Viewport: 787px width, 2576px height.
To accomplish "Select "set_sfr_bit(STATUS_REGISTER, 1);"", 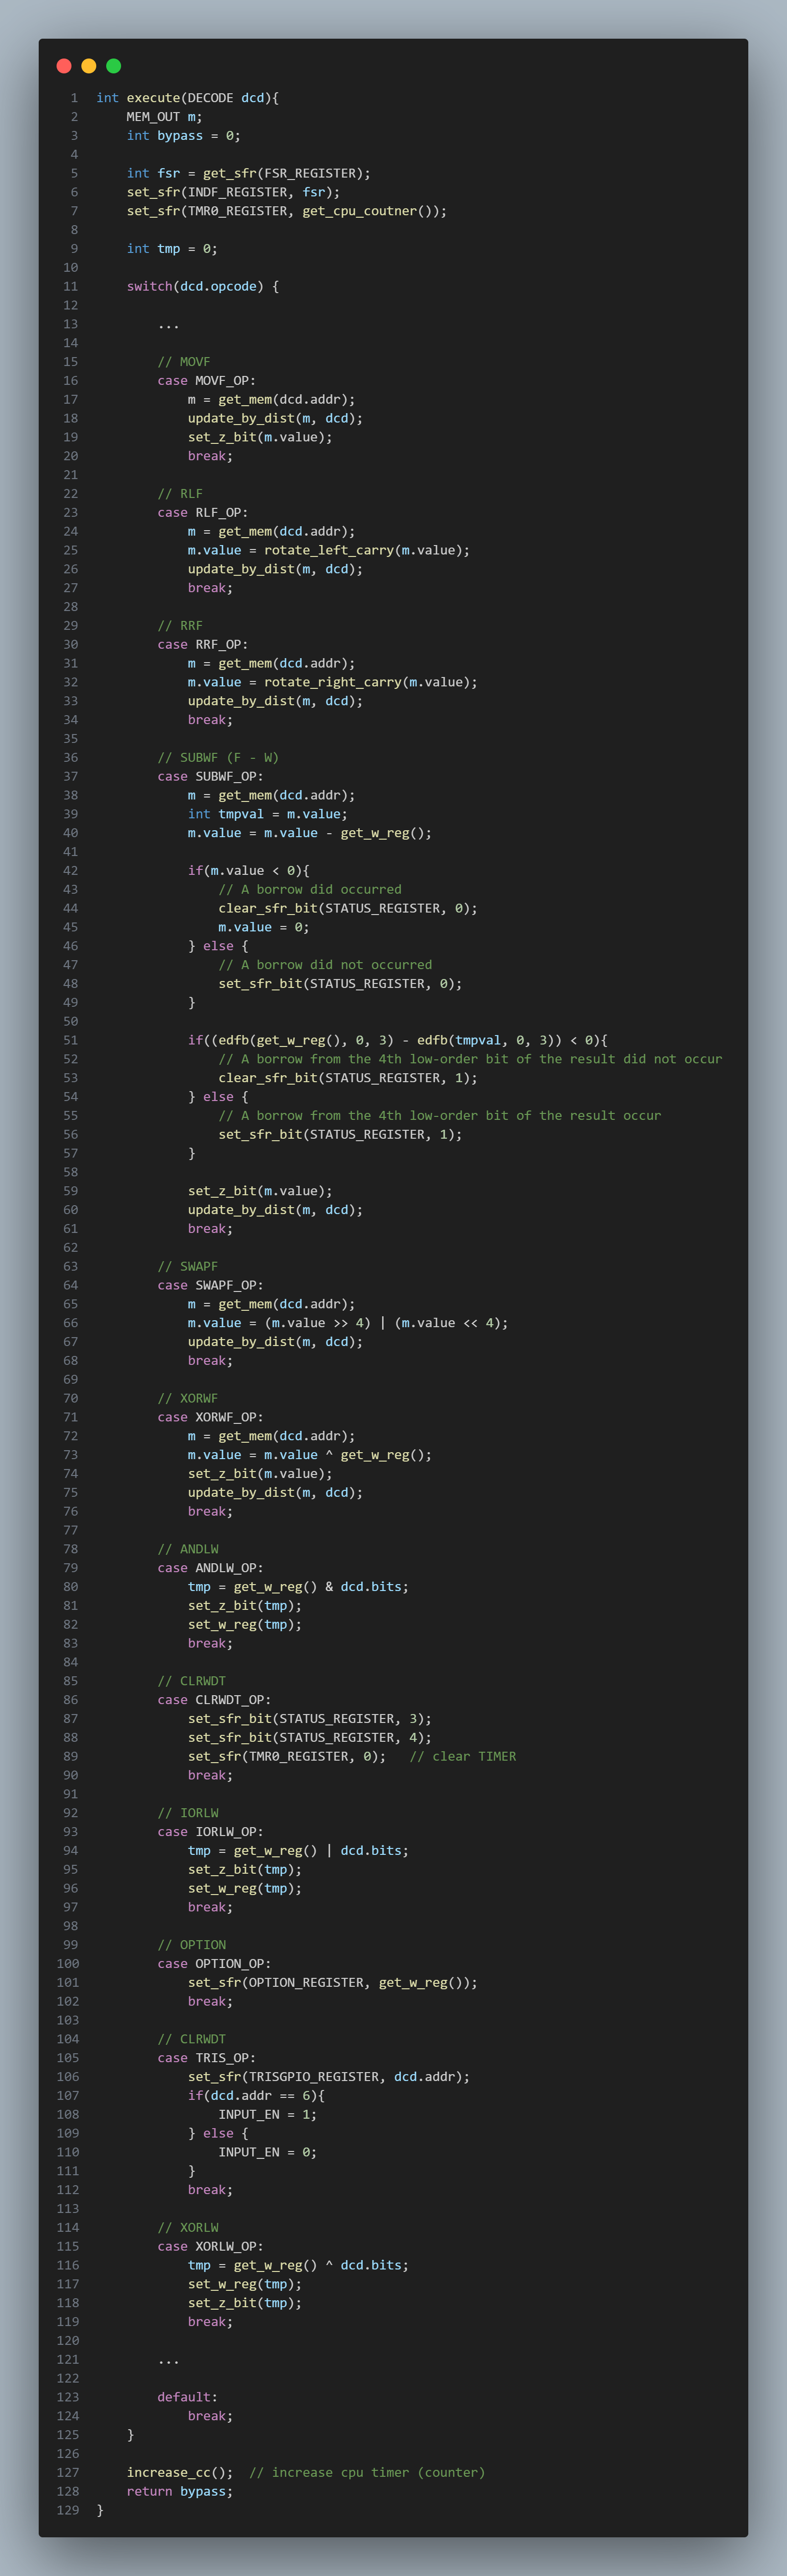I will coord(340,1135).
